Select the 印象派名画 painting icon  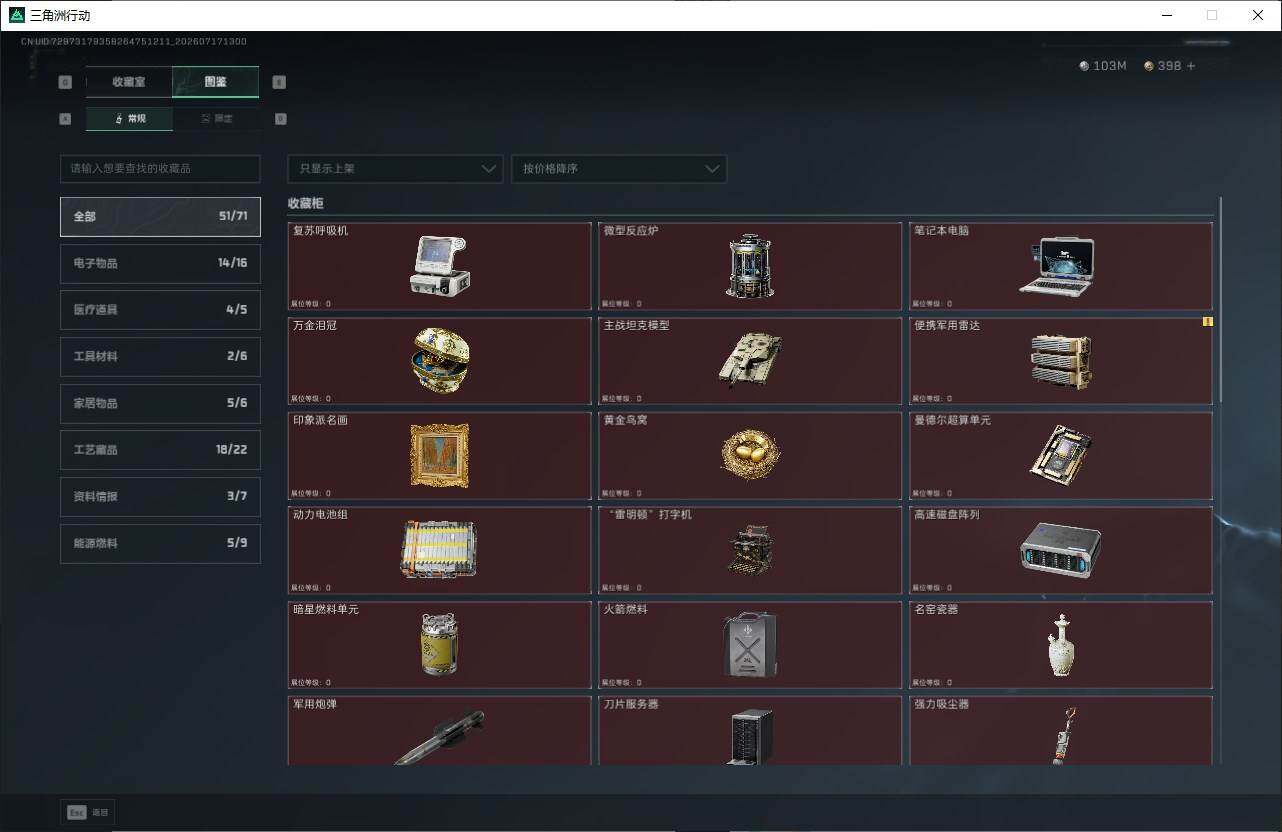point(440,456)
